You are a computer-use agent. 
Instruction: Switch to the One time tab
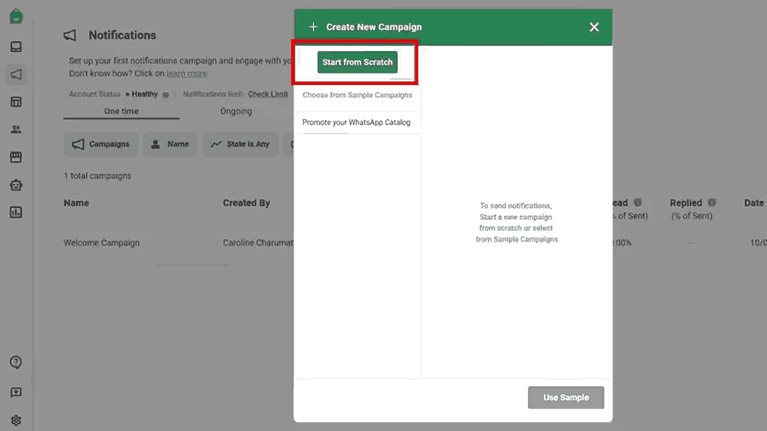click(x=121, y=111)
